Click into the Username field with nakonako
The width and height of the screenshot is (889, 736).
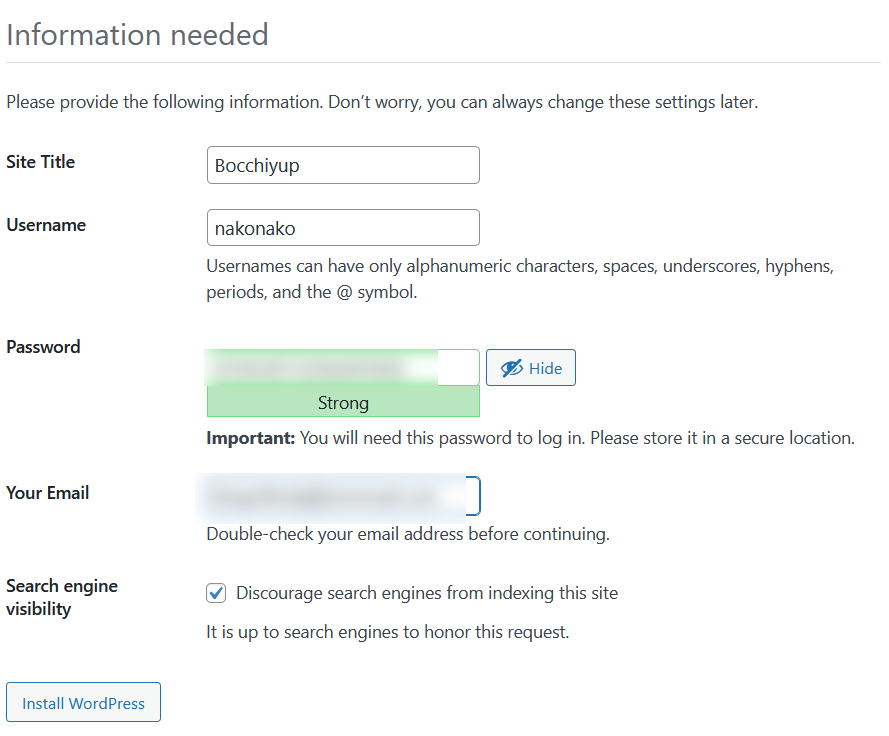[x=343, y=228]
